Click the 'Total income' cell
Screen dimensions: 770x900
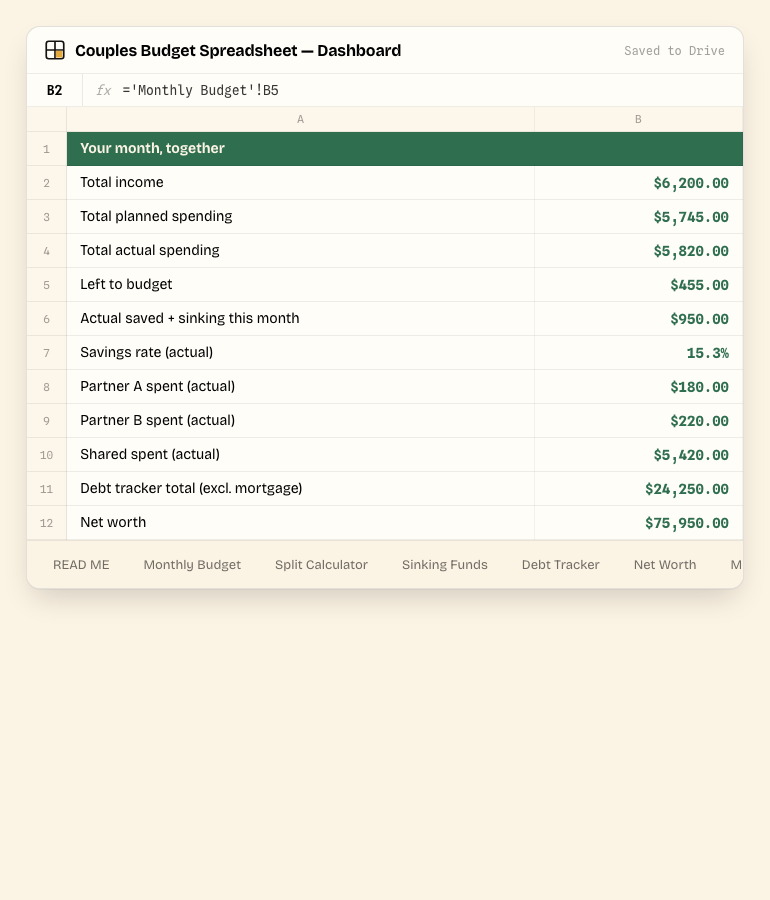click(301, 183)
